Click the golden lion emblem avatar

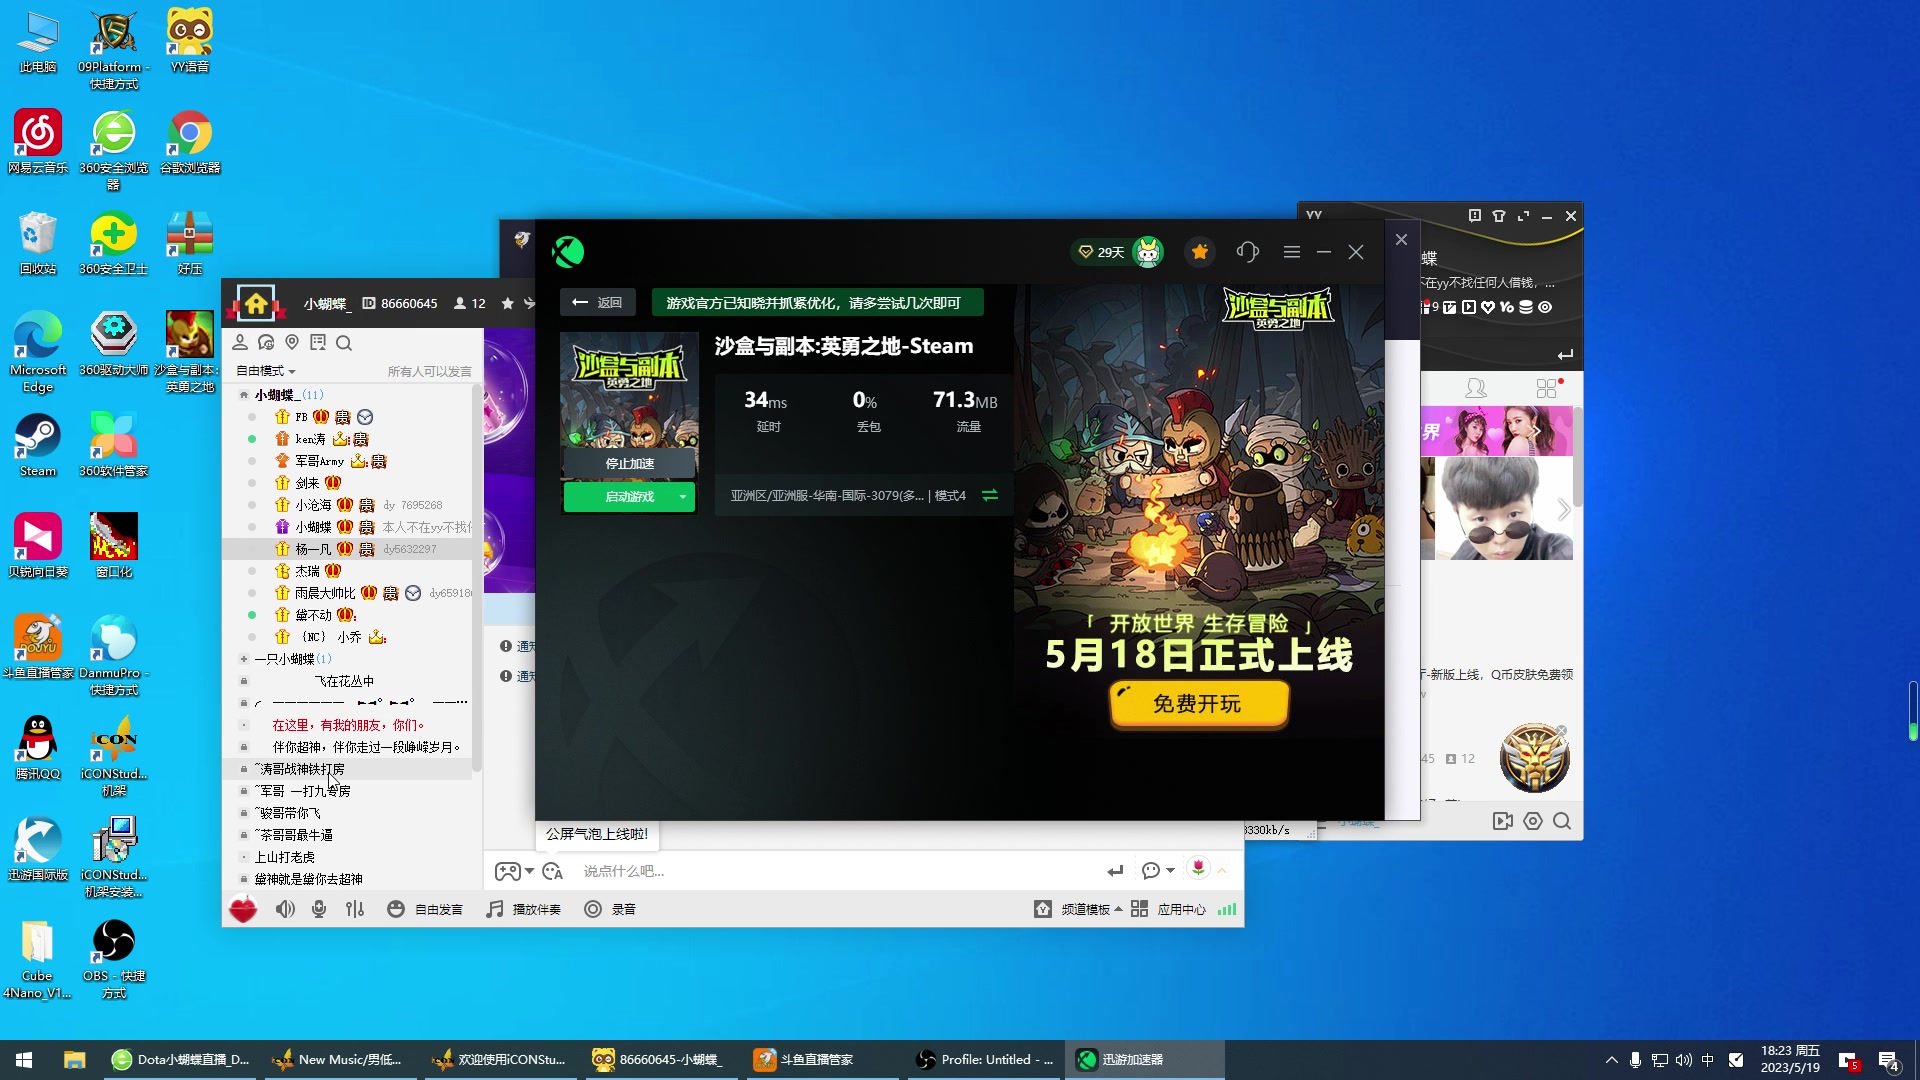(1535, 757)
